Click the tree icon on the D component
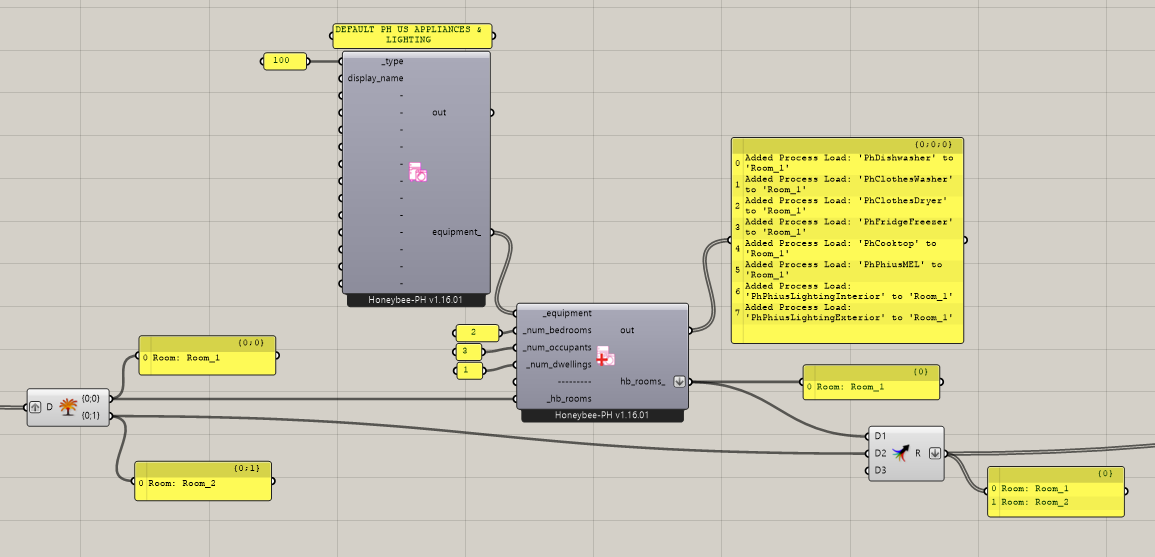 click(x=68, y=406)
